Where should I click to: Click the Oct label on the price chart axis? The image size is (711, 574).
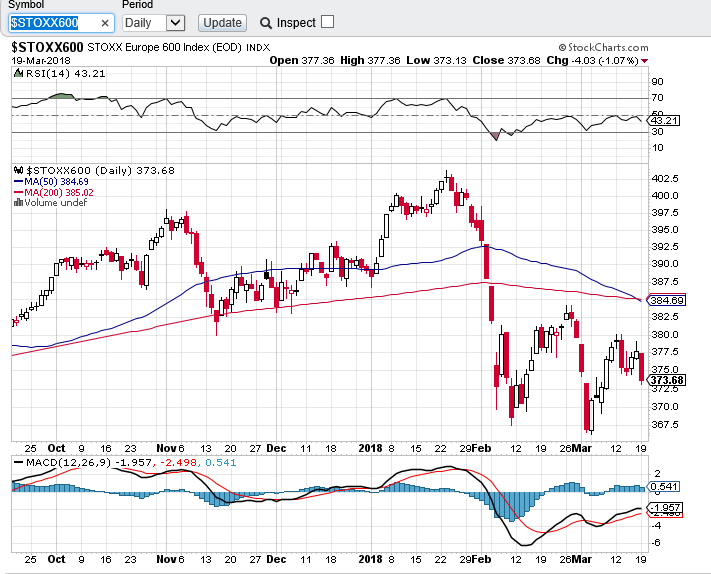57,448
